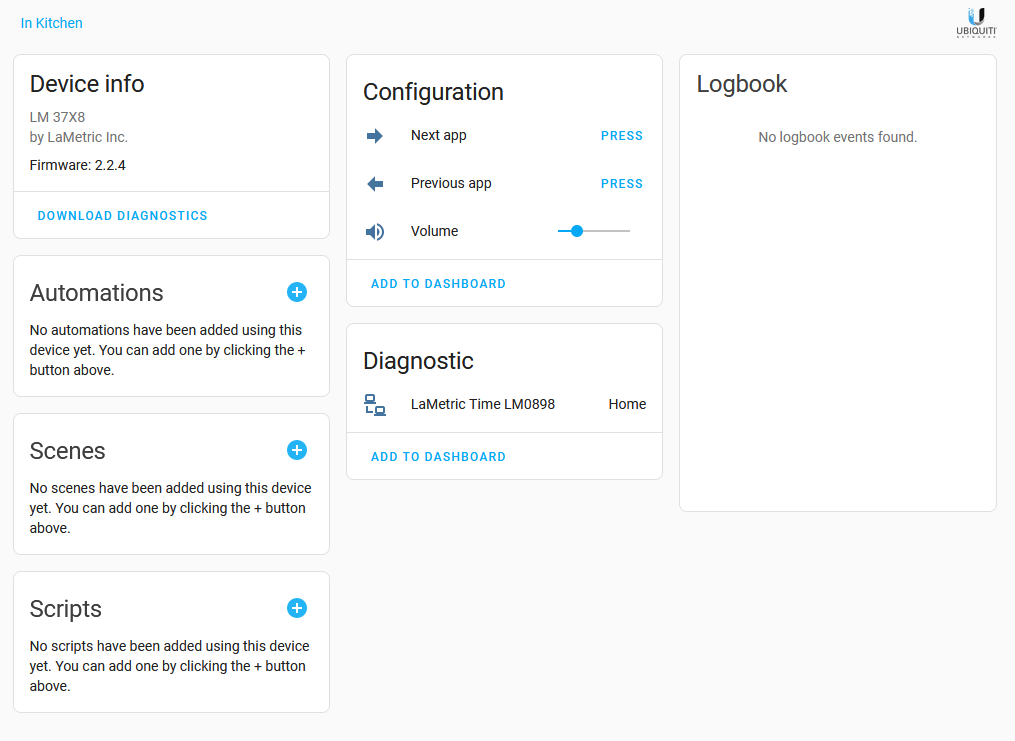Download diagnostics for the device
Screen dimensions: 1015x741
pos(122,216)
